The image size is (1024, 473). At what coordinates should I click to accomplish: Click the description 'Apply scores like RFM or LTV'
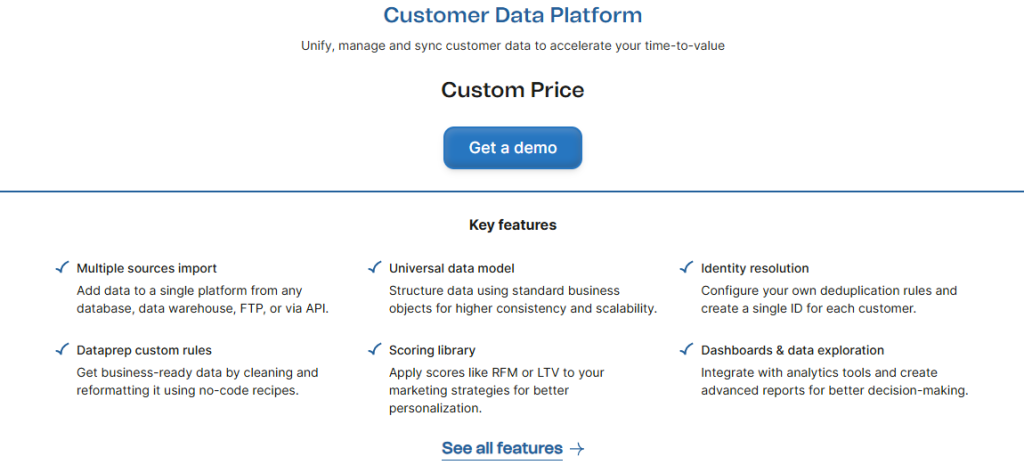tap(497, 391)
